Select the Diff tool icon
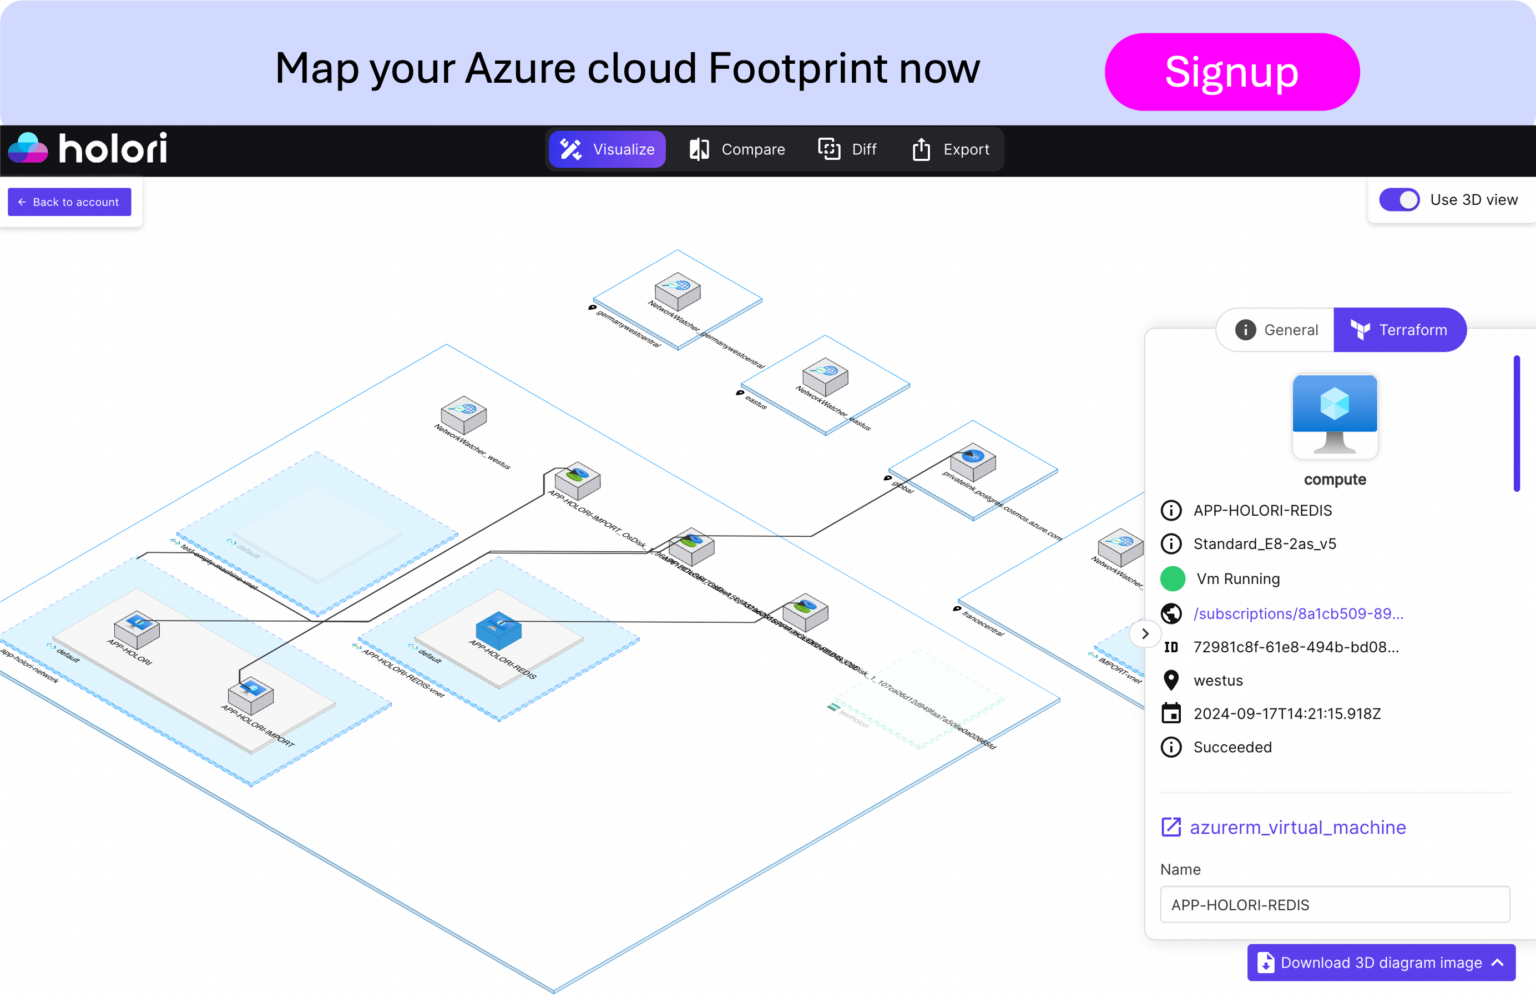This screenshot has height=997, width=1536. [x=830, y=149]
